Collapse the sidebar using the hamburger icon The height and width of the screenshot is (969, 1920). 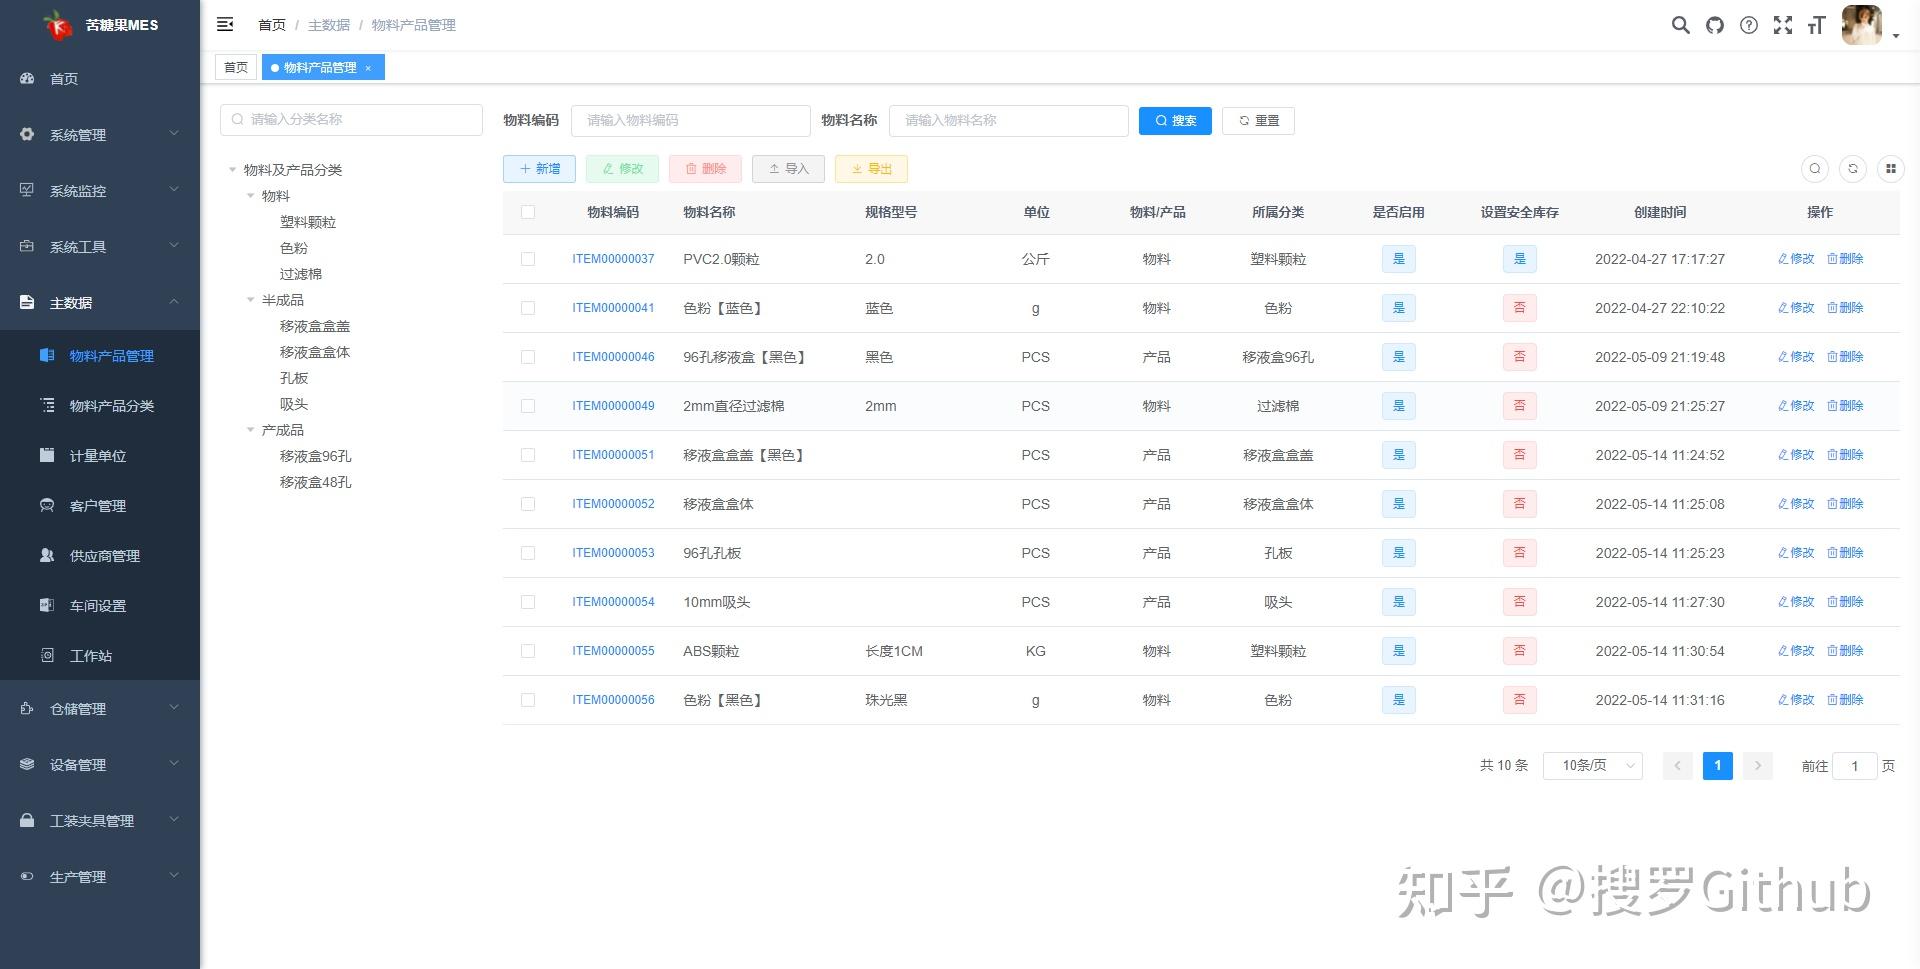pos(224,24)
